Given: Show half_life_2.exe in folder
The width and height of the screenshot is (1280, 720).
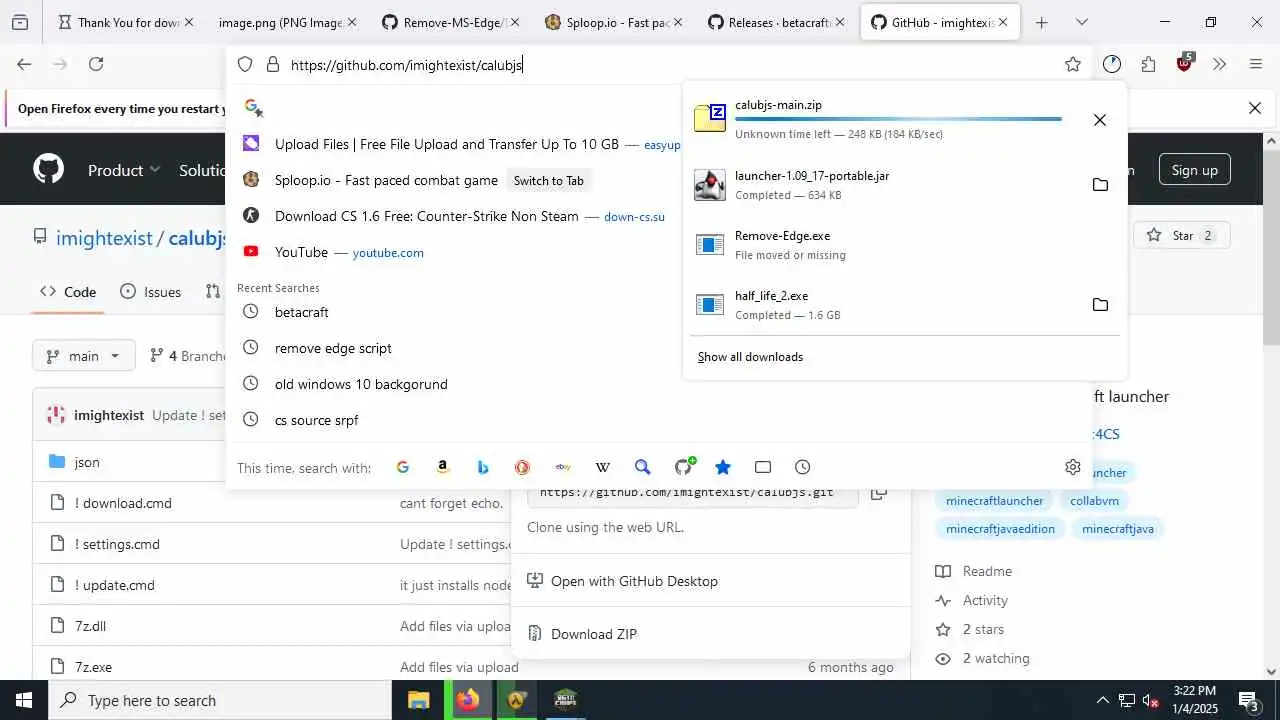Looking at the screenshot, I should tap(1100, 305).
